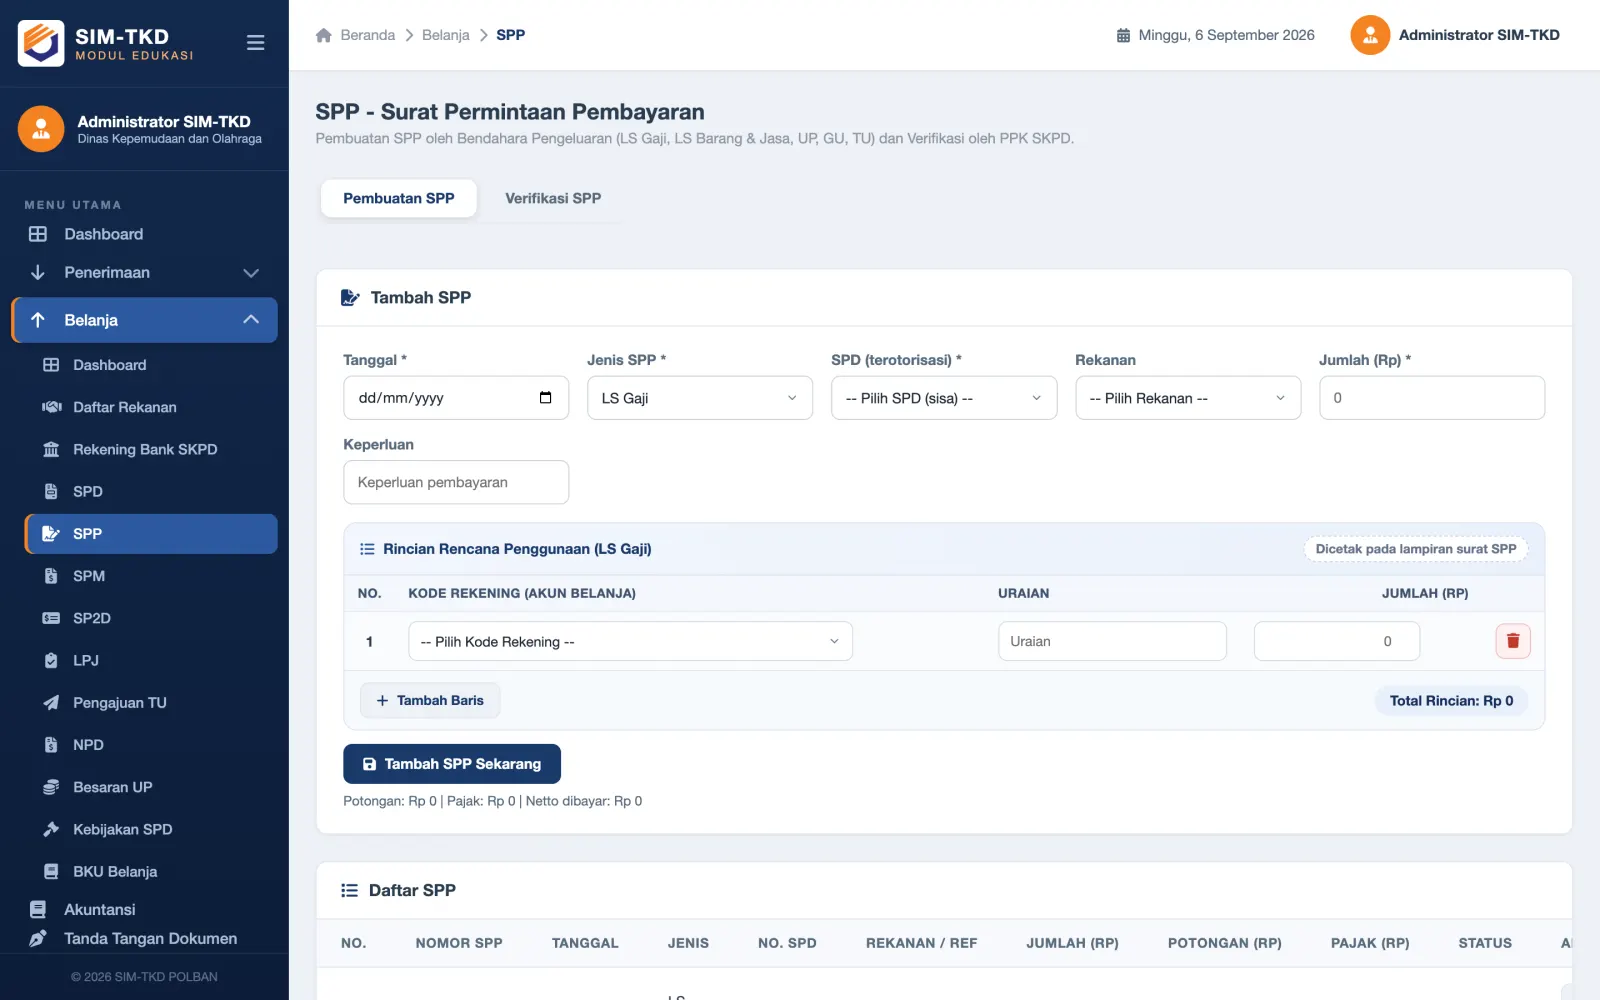1600x1000 pixels.
Task: Collapse the Belanja sidebar menu
Action: [x=145, y=320]
